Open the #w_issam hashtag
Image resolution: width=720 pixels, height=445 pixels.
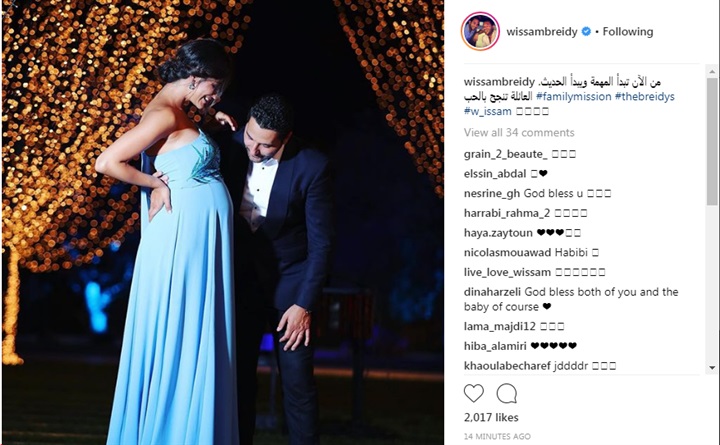[x=487, y=111]
